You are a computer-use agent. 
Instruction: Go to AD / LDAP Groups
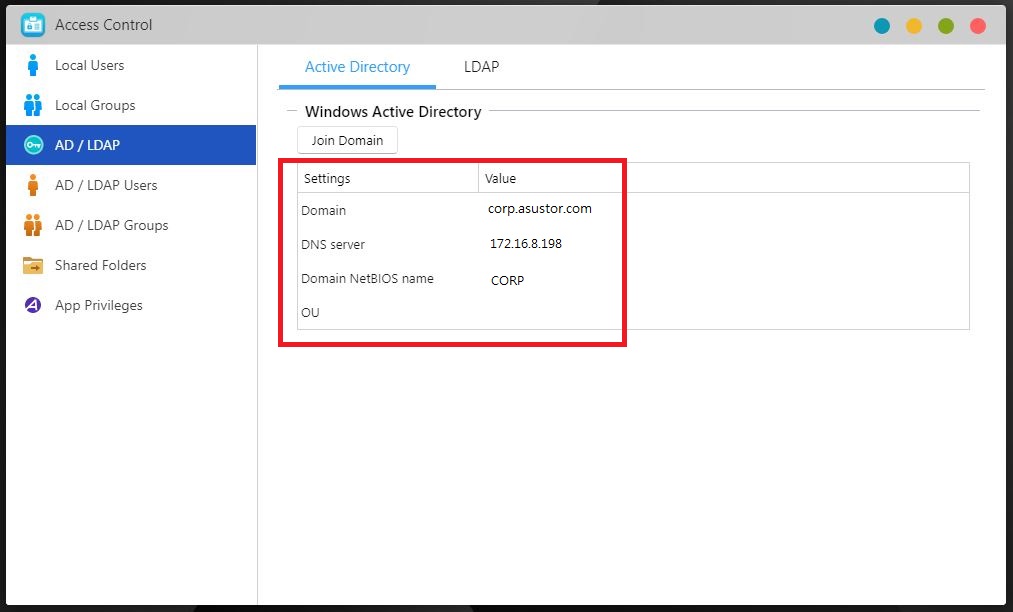click(131, 225)
